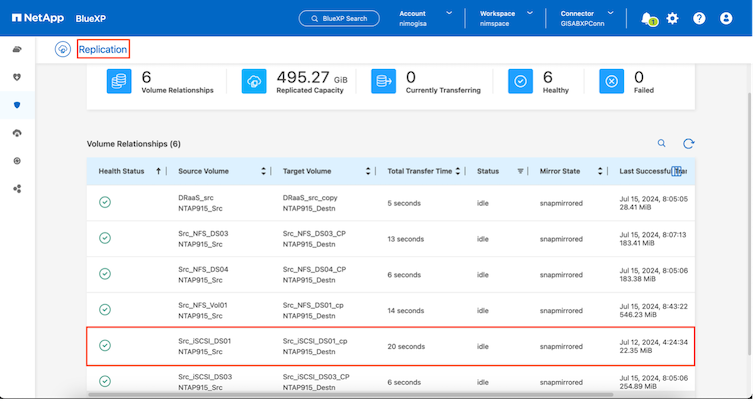
Task: Refresh the volume relationships list
Action: pos(688,144)
